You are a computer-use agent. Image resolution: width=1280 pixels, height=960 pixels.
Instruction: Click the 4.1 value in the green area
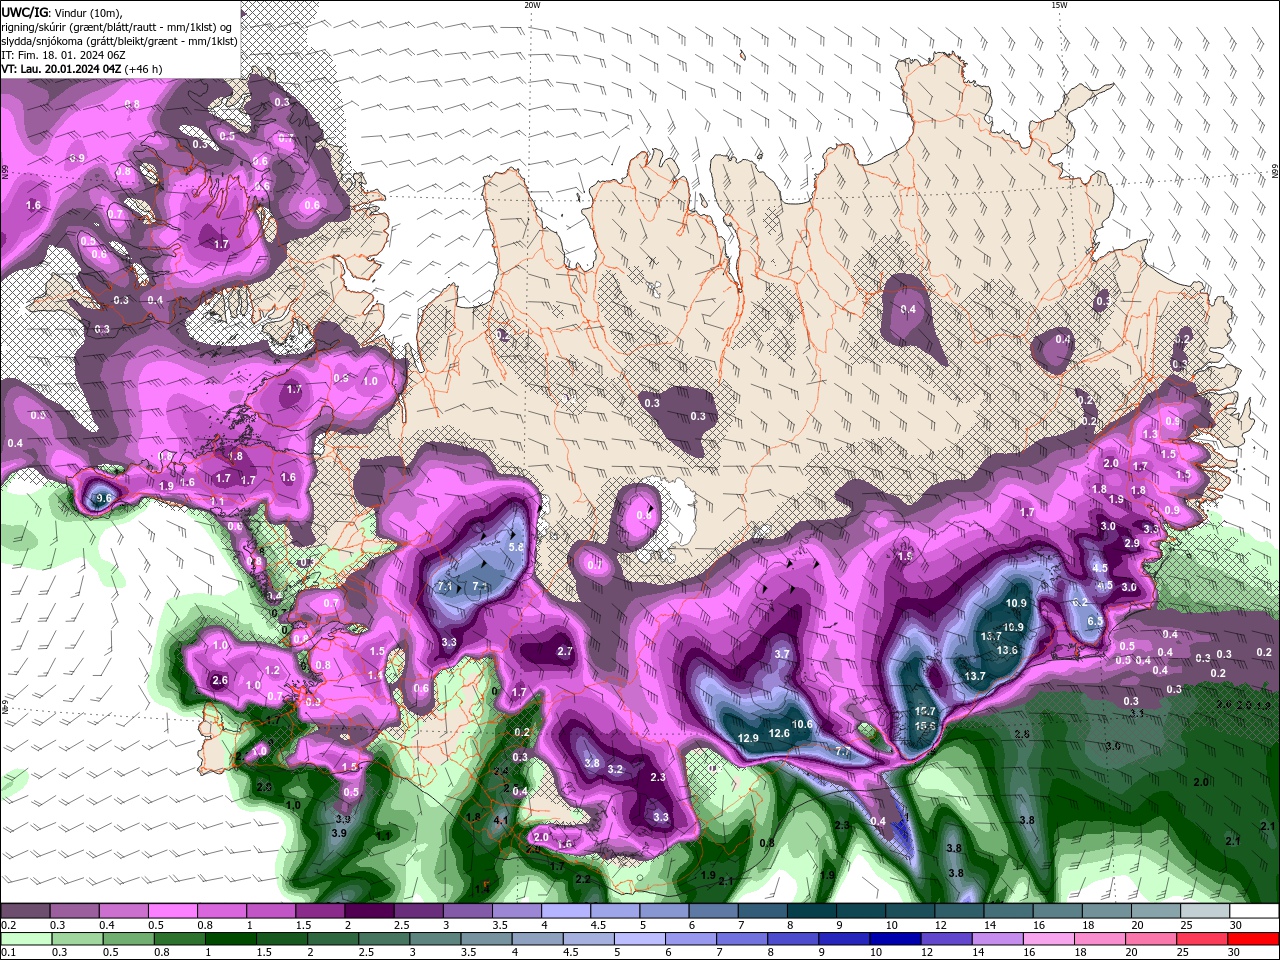[x=502, y=820]
